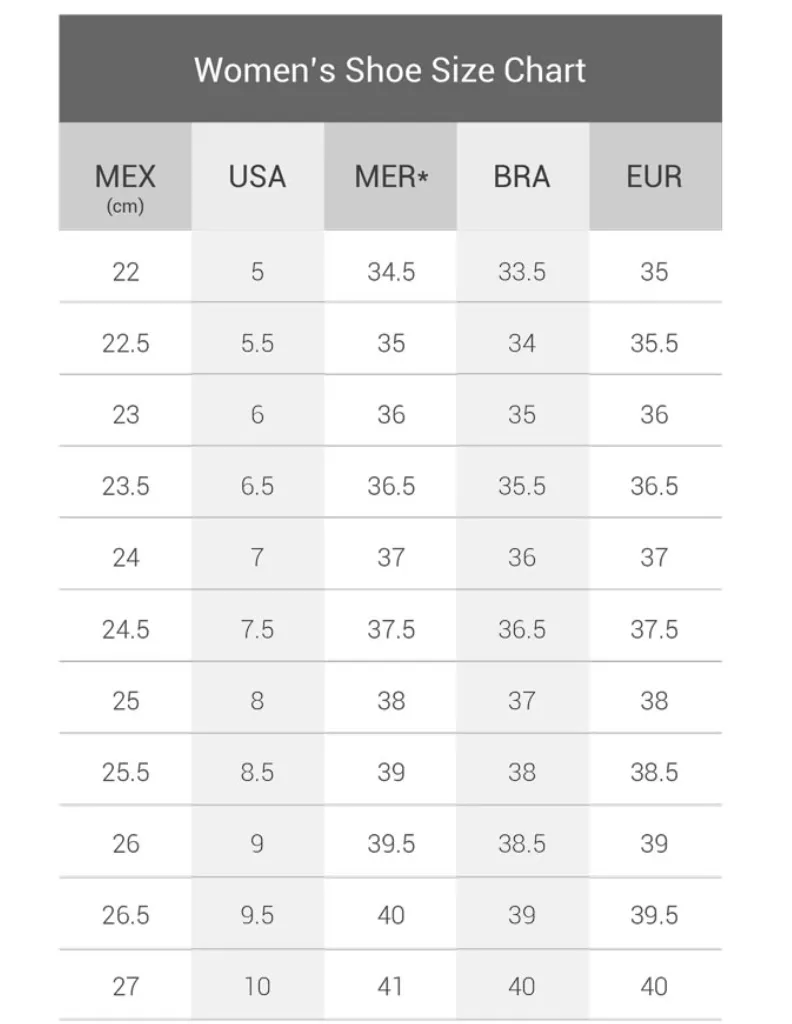Click USA size 10 cell
This screenshot has width=792, height=1024.
(257, 986)
